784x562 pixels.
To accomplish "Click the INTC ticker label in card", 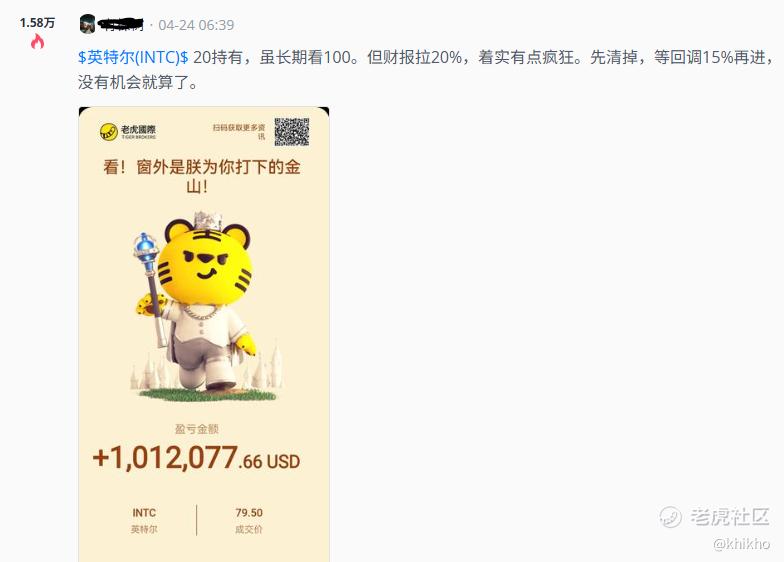I will [144, 513].
